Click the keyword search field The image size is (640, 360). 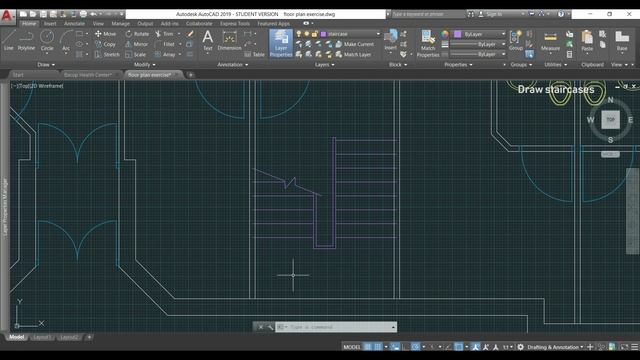pyautogui.click(x=428, y=14)
